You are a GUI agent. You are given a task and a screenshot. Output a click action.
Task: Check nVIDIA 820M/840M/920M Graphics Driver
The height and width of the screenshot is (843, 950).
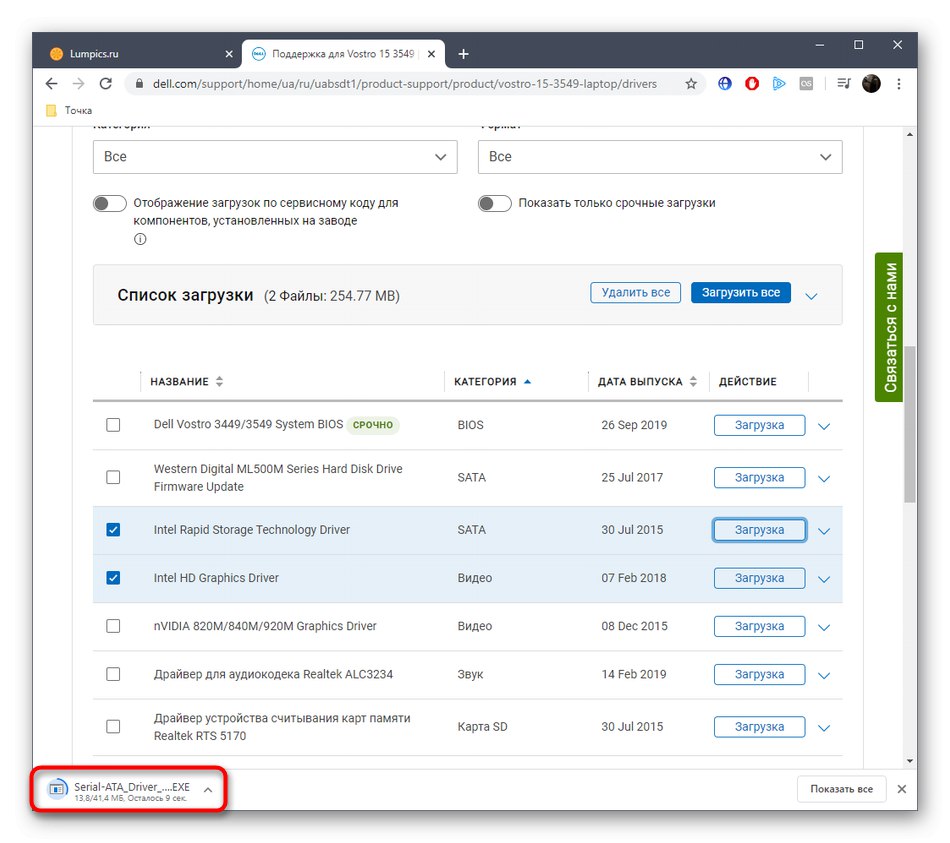113,626
